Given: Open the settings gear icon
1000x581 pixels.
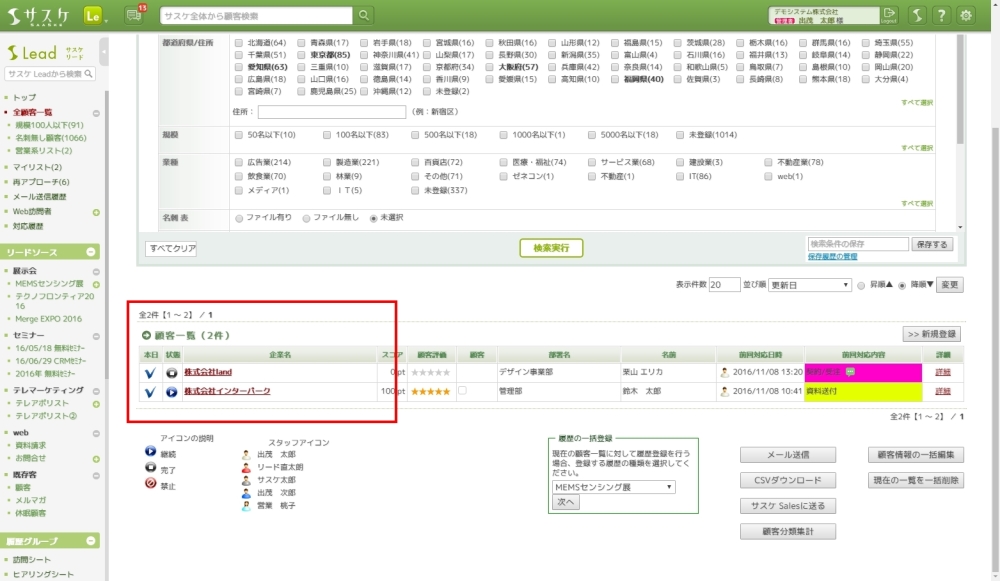Looking at the screenshot, I should click(x=966, y=15).
